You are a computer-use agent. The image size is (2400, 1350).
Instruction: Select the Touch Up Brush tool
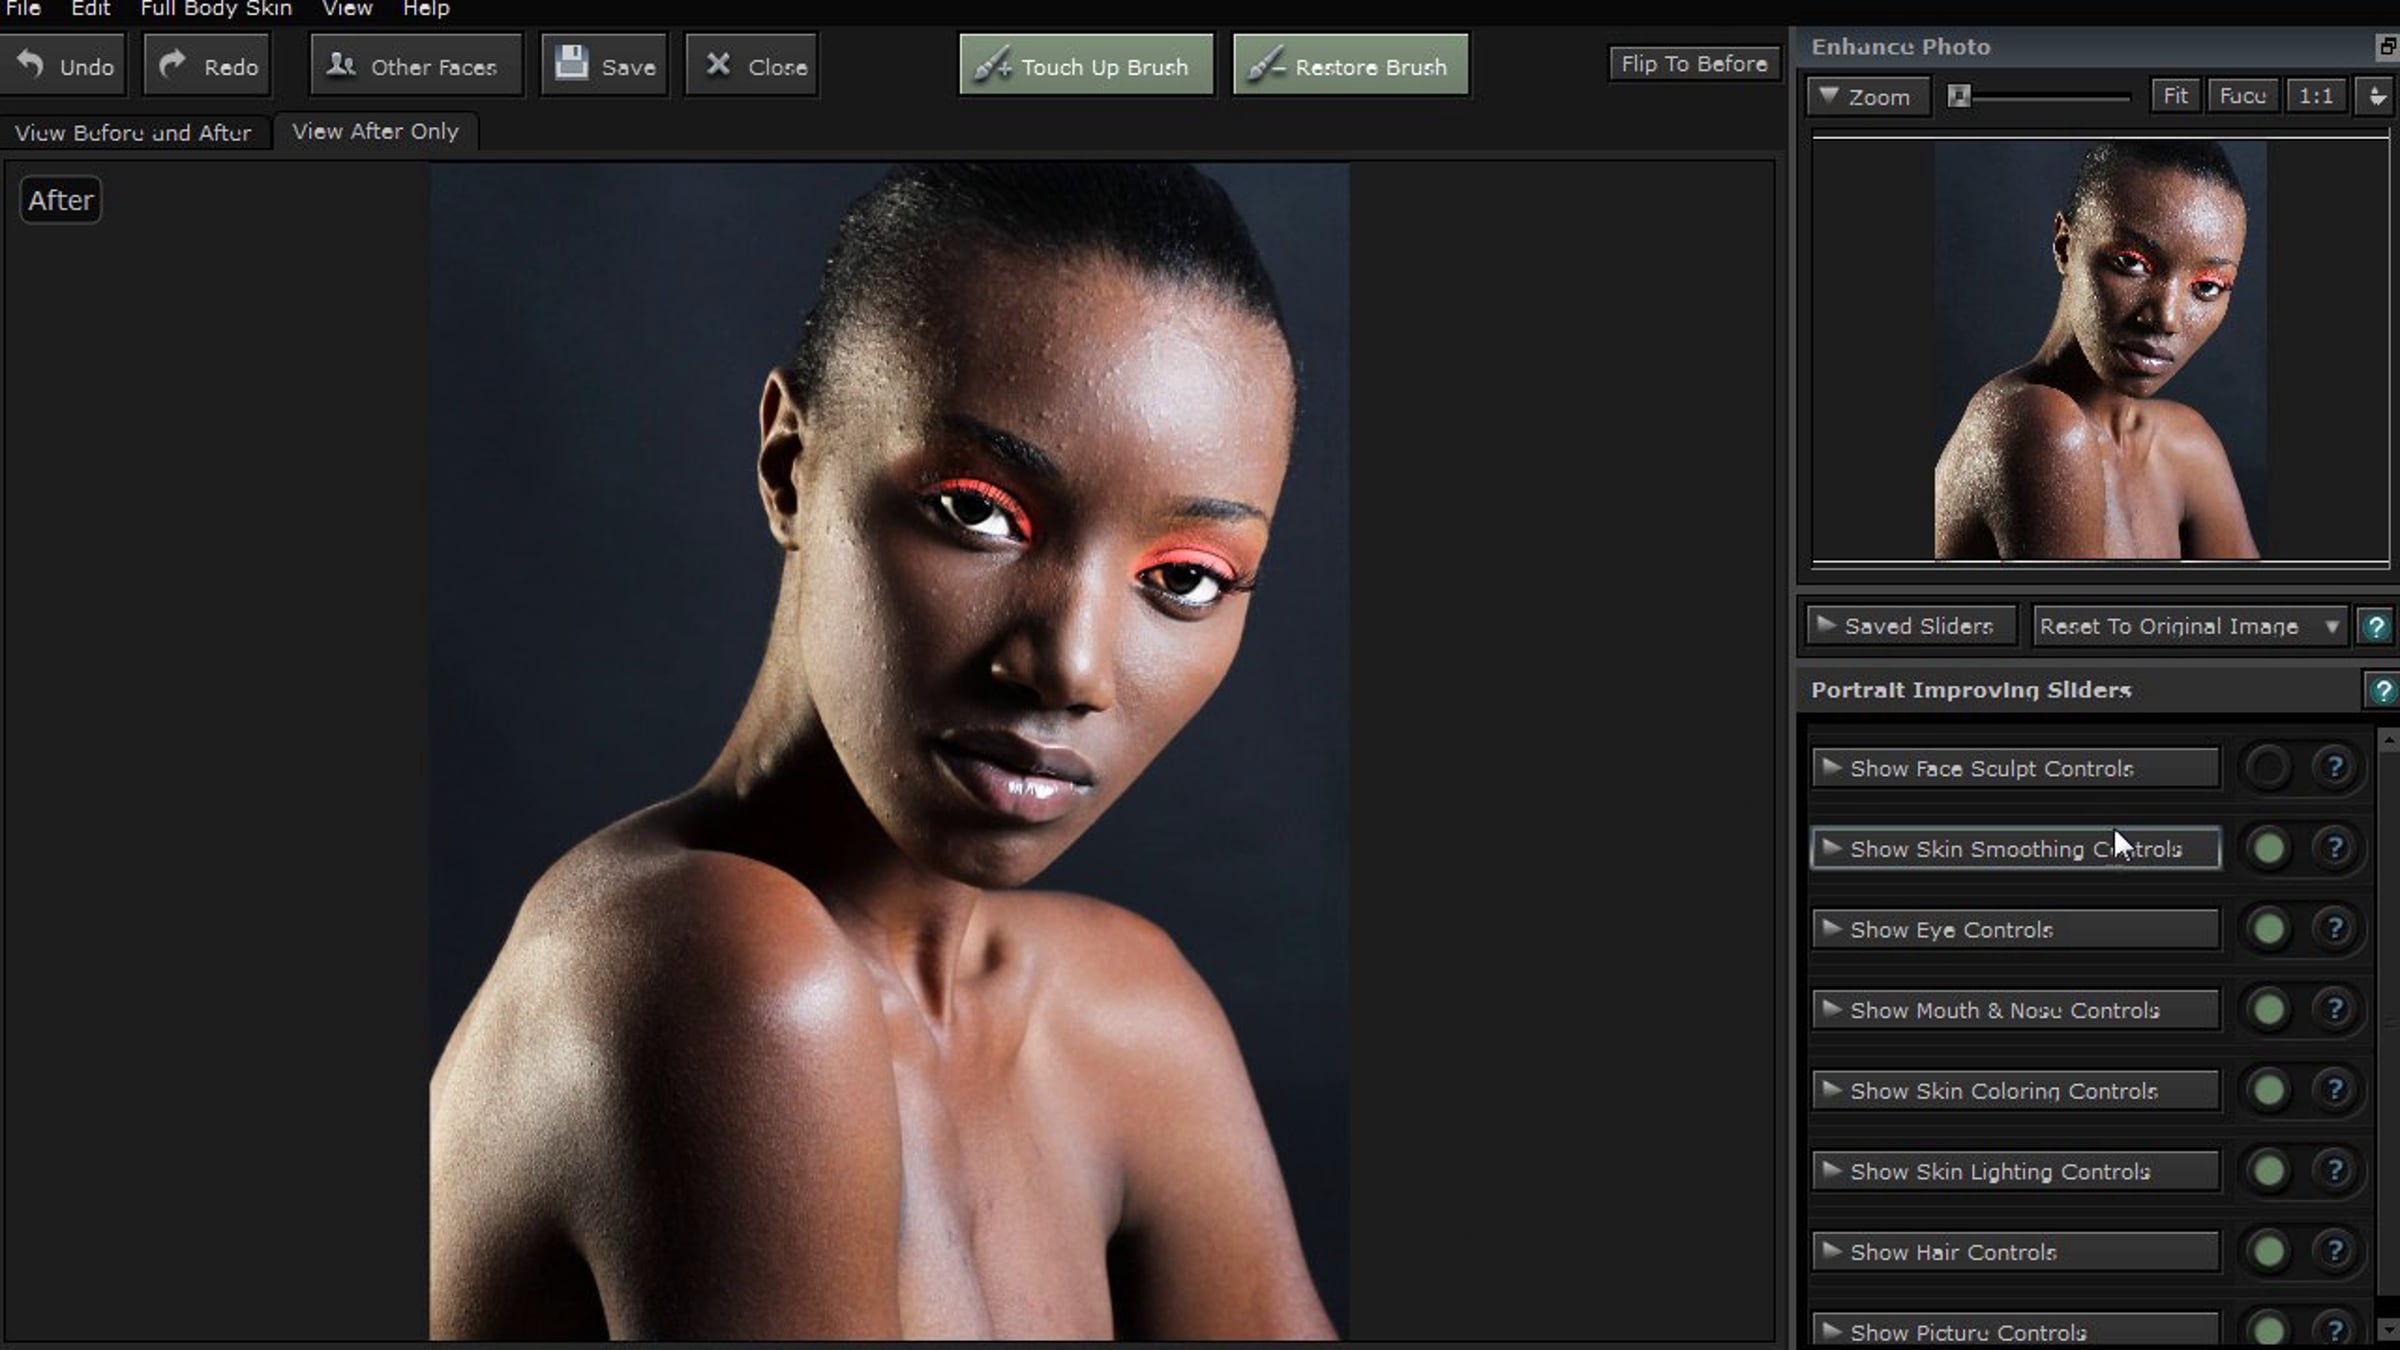click(1086, 66)
